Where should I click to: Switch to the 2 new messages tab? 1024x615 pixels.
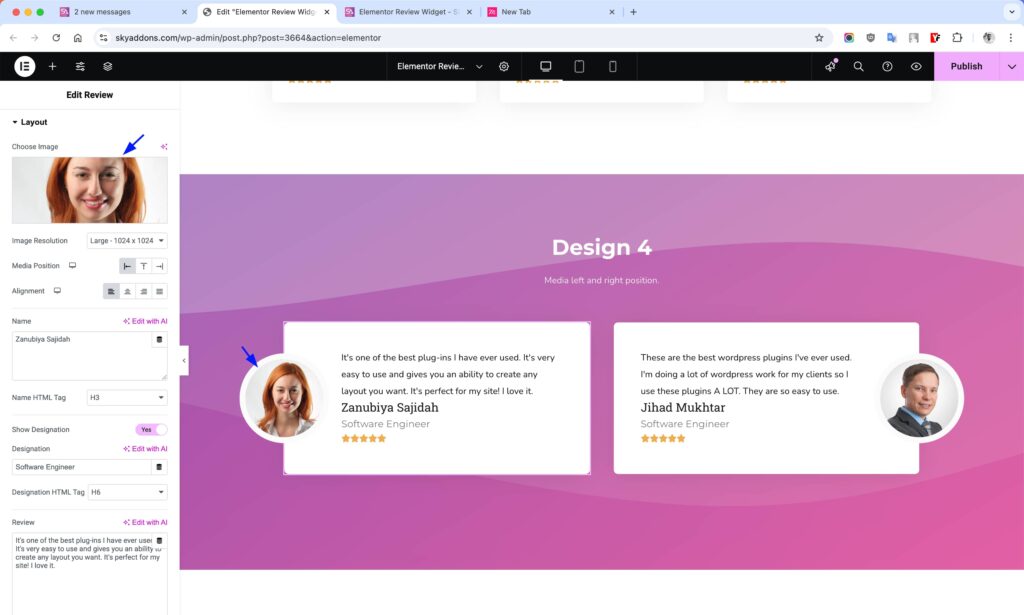[123, 12]
